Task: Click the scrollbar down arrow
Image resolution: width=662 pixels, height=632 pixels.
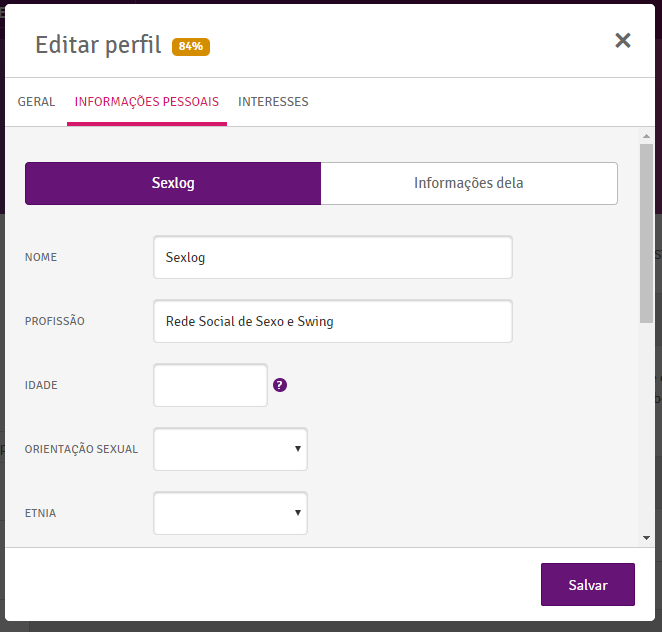Action: point(646,538)
